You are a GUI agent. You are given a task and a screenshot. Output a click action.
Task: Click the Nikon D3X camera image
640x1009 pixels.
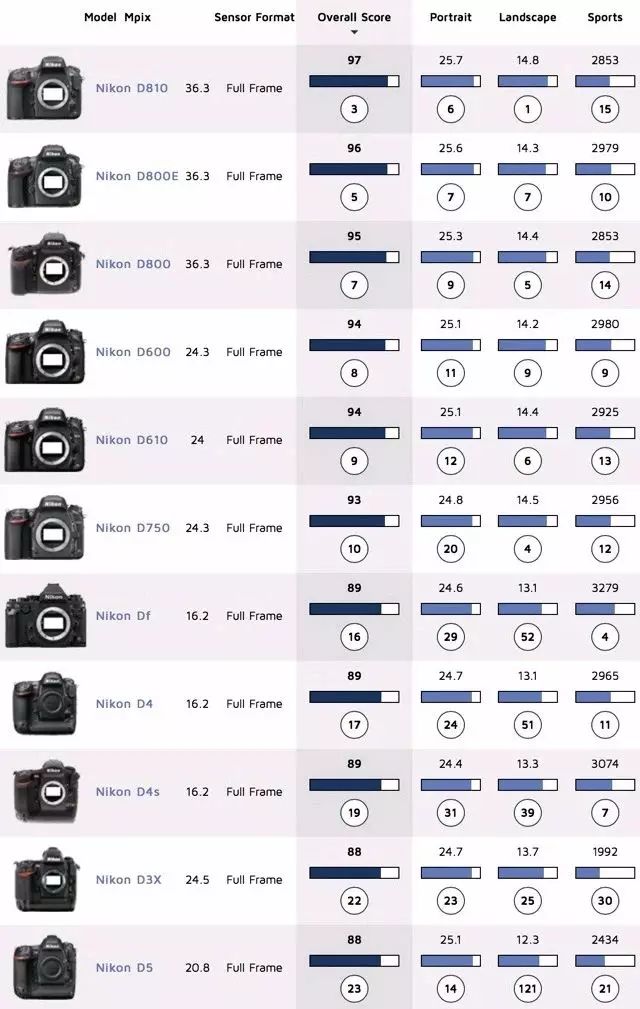(46, 880)
